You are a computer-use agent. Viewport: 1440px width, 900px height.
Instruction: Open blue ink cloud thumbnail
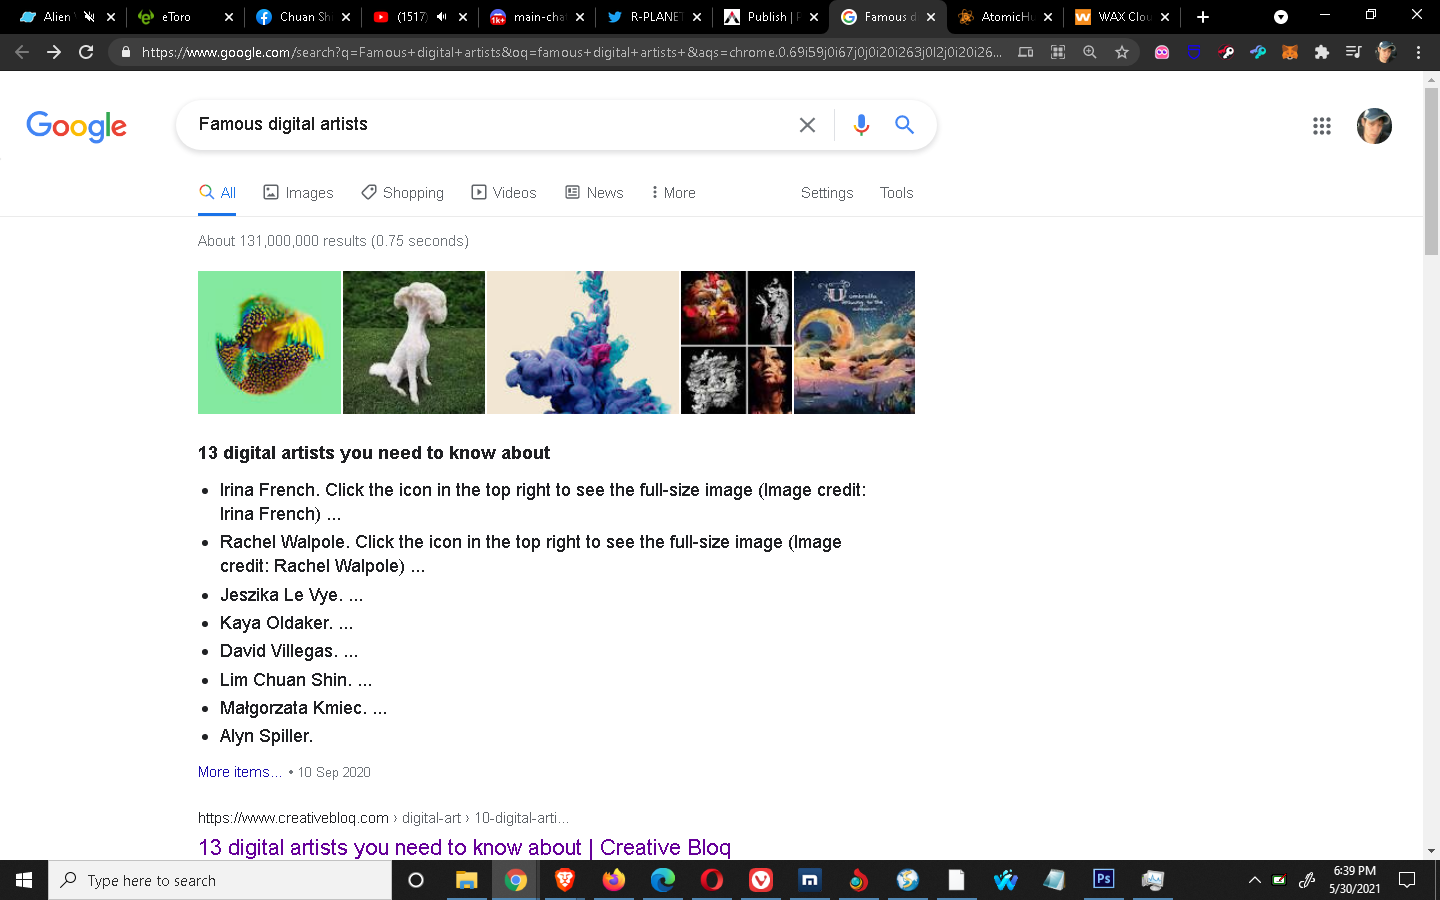click(x=583, y=342)
